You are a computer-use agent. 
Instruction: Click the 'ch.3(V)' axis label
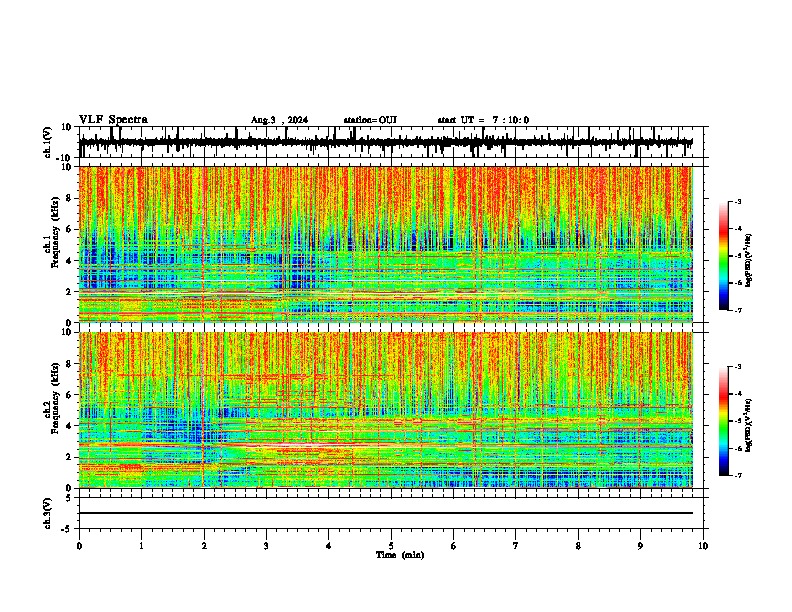coord(48,513)
